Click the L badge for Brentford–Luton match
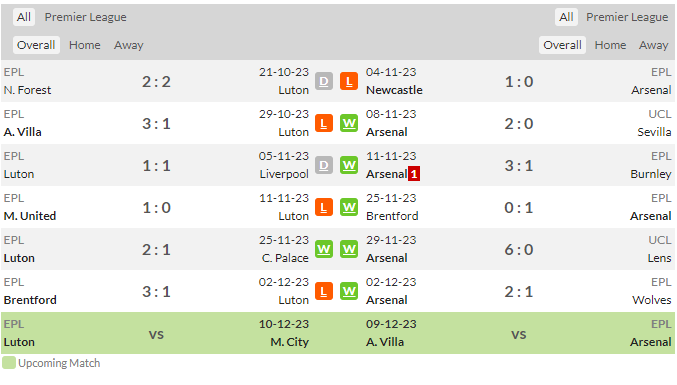The height and width of the screenshot is (385, 677). pos(324,291)
